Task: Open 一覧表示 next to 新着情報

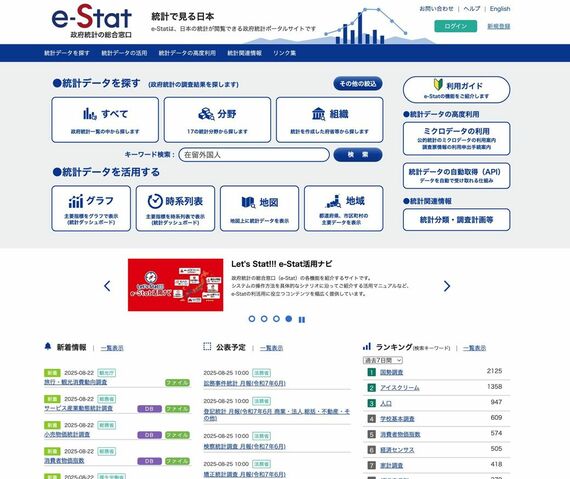Action: [112, 348]
